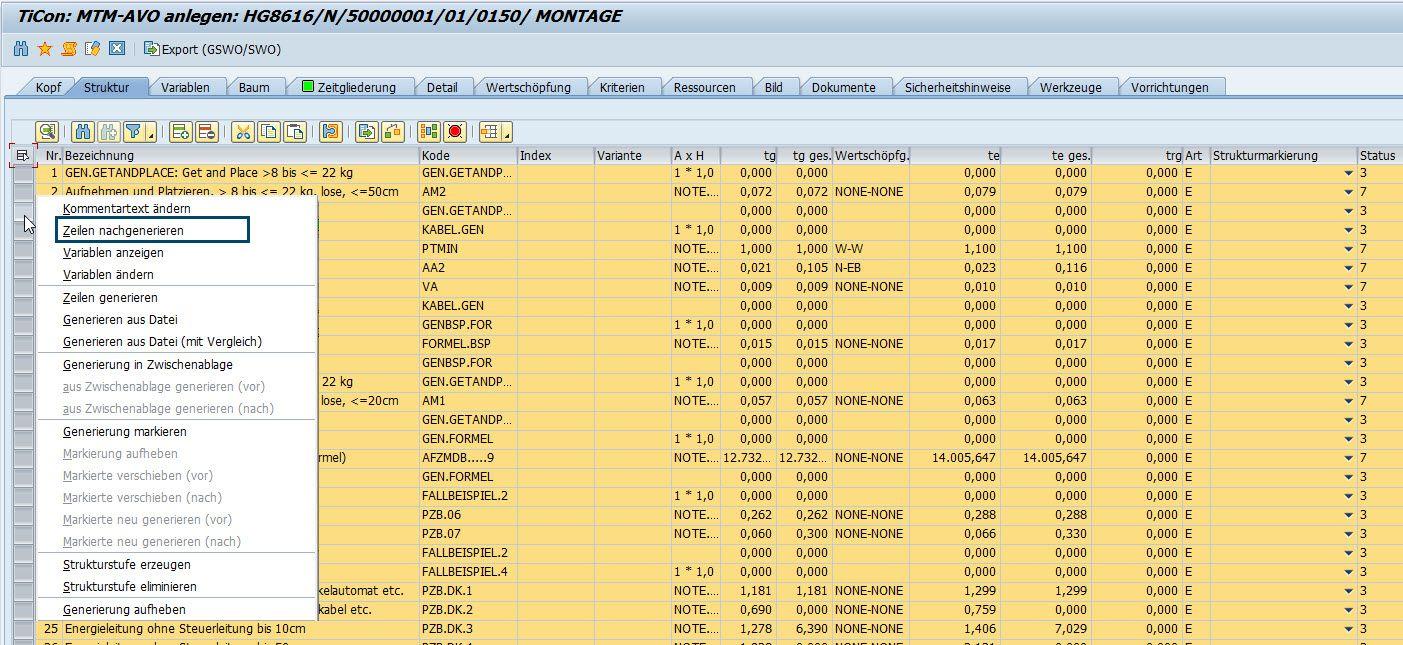This screenshot has height=645, width=1403.
Task: Click the paste clipboard icon in grid toolbar
Action: click(x=295, y=132)
